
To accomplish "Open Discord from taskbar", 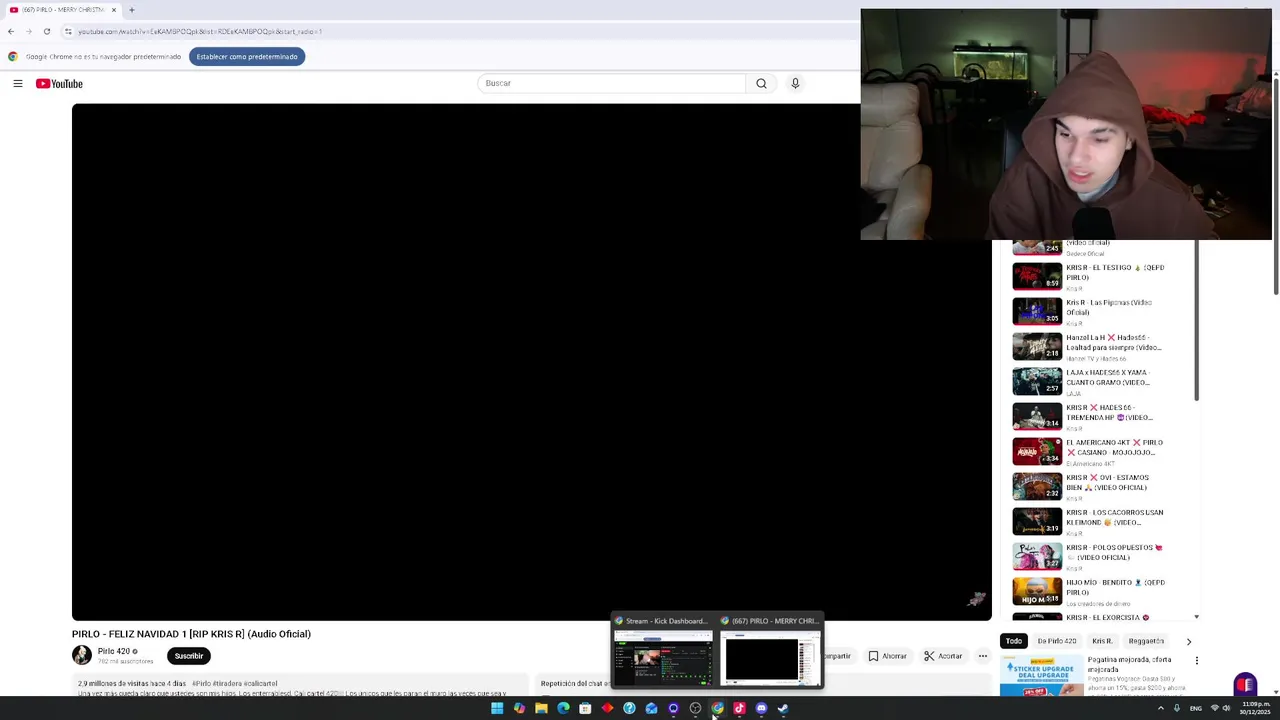I will (x=761, y=708).
